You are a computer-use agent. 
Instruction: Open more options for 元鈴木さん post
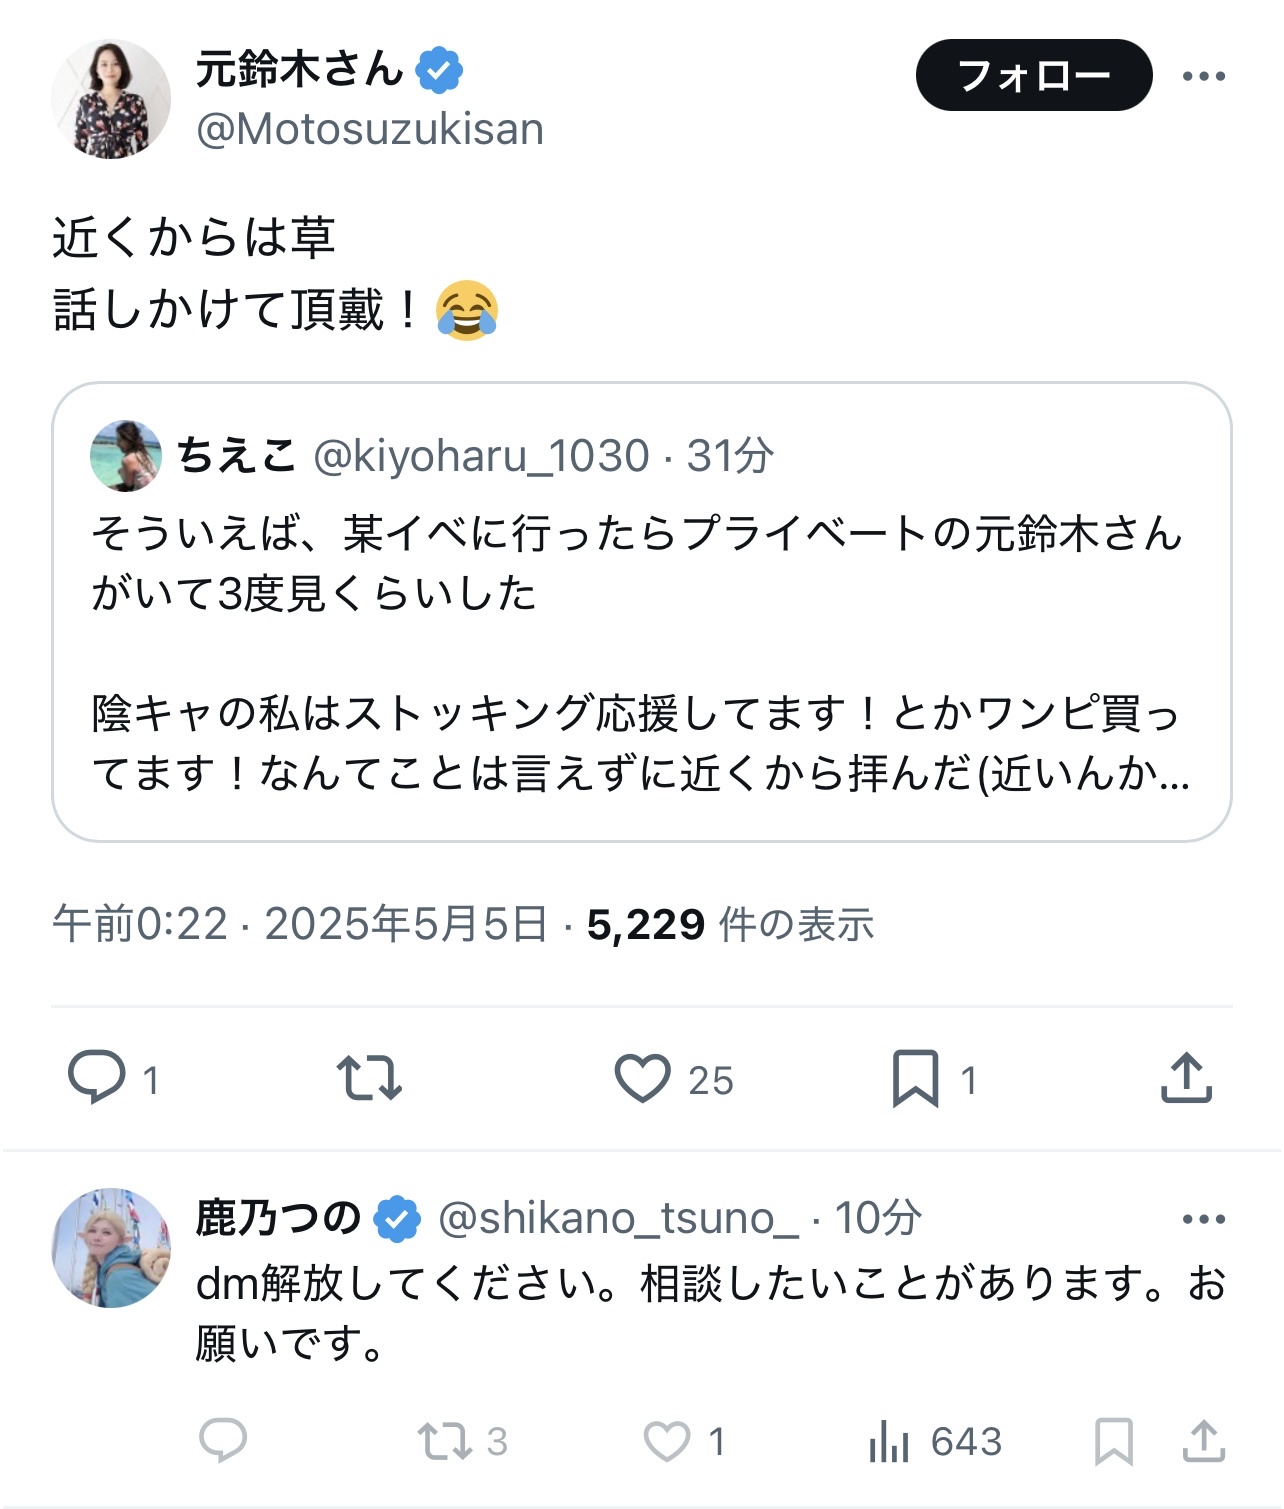(x=1203, y=76)
